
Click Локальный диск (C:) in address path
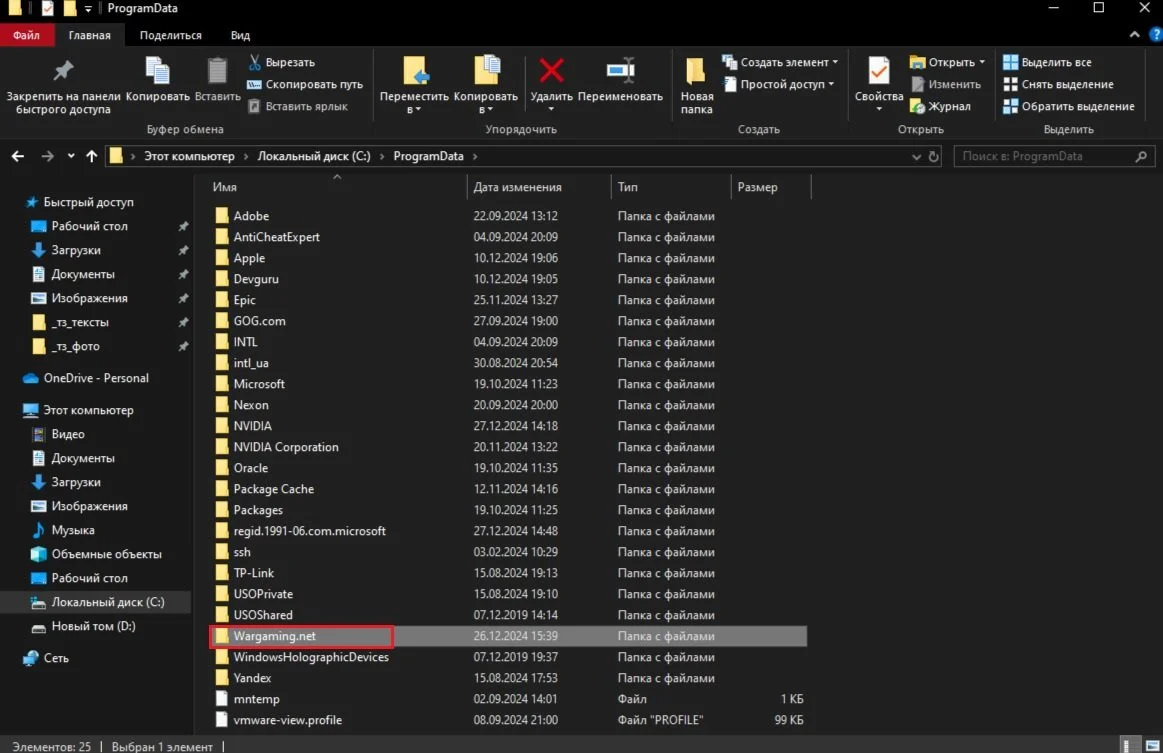pyautogui.click(x=314, y=156)
